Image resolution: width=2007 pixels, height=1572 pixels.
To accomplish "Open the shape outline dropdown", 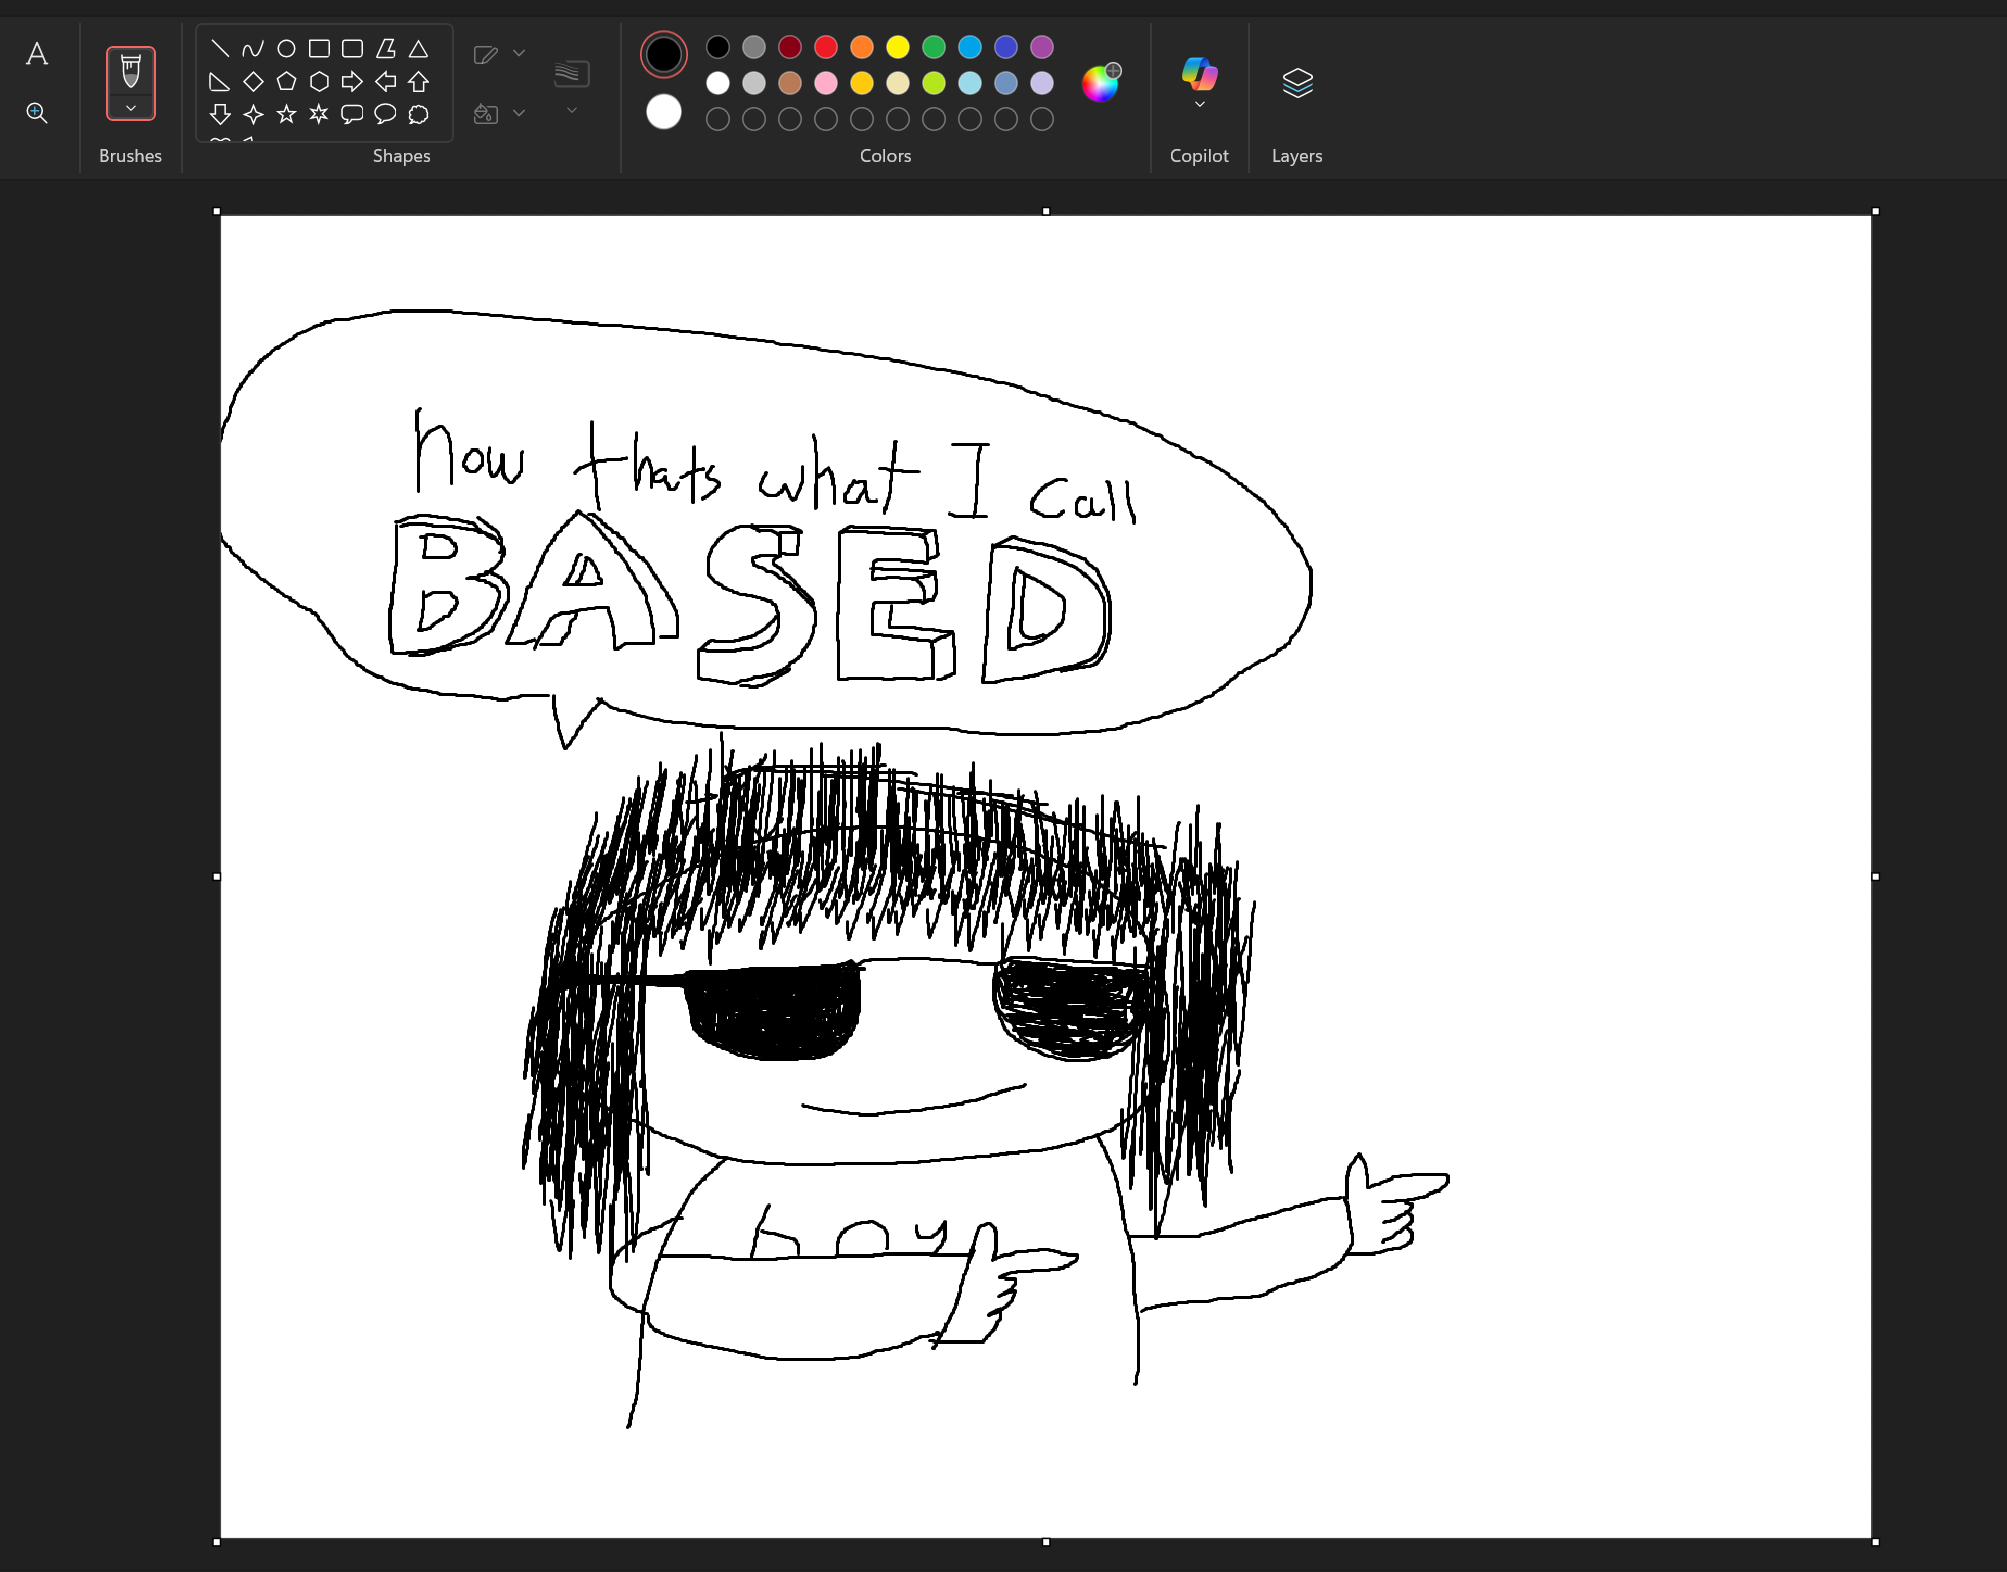I will pyautogui.click(x=519, y=53).
